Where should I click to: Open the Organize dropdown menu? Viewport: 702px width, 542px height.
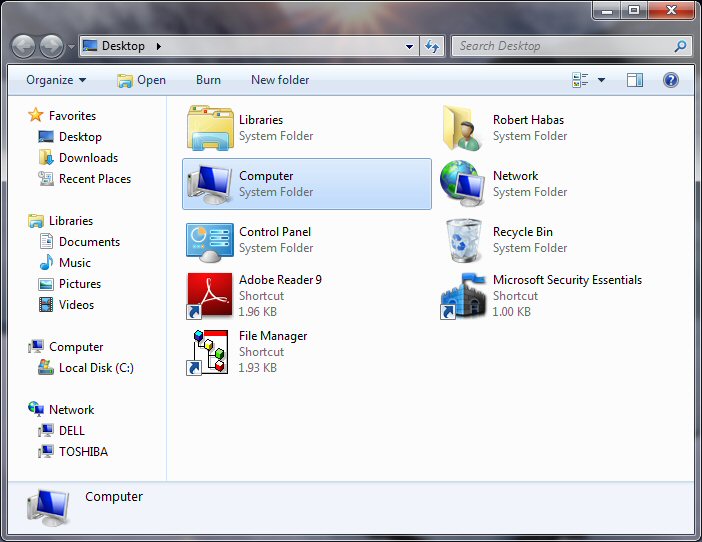point(56,80)
